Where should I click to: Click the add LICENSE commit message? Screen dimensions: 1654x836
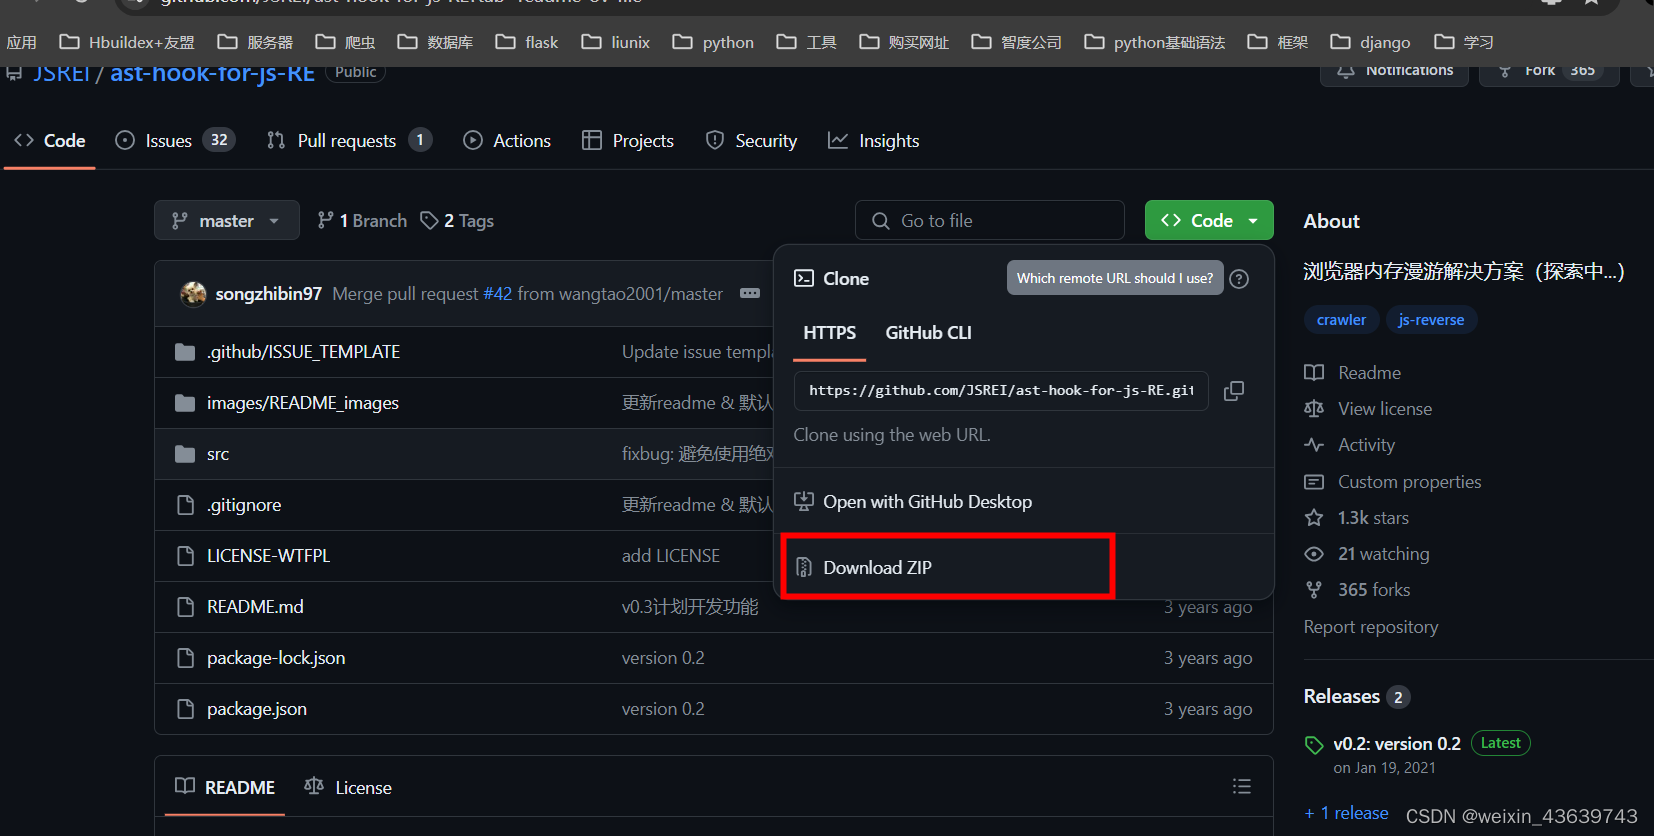pyautogui.click(x=671, y=556)
